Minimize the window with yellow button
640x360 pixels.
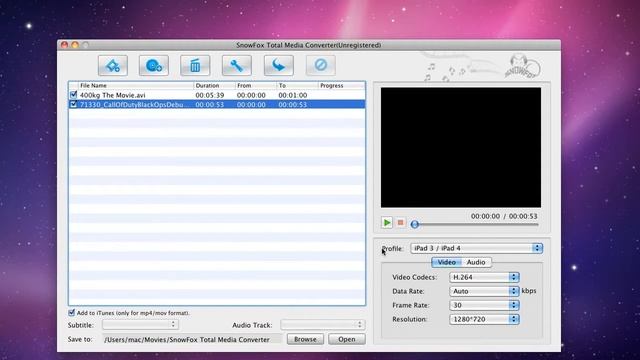pyautogui.click(x=75, y=45)
